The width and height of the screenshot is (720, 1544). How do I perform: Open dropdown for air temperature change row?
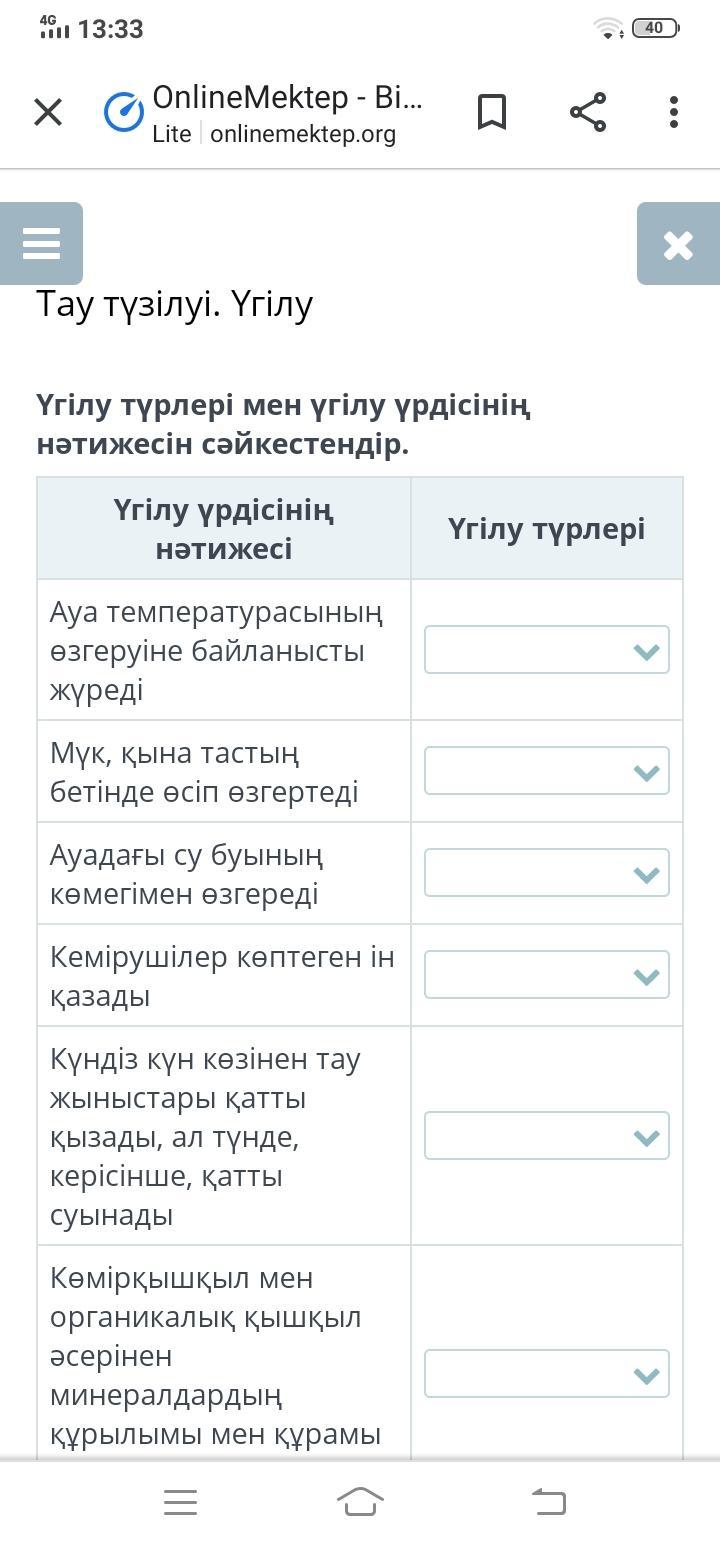click(x=546, y=650)
